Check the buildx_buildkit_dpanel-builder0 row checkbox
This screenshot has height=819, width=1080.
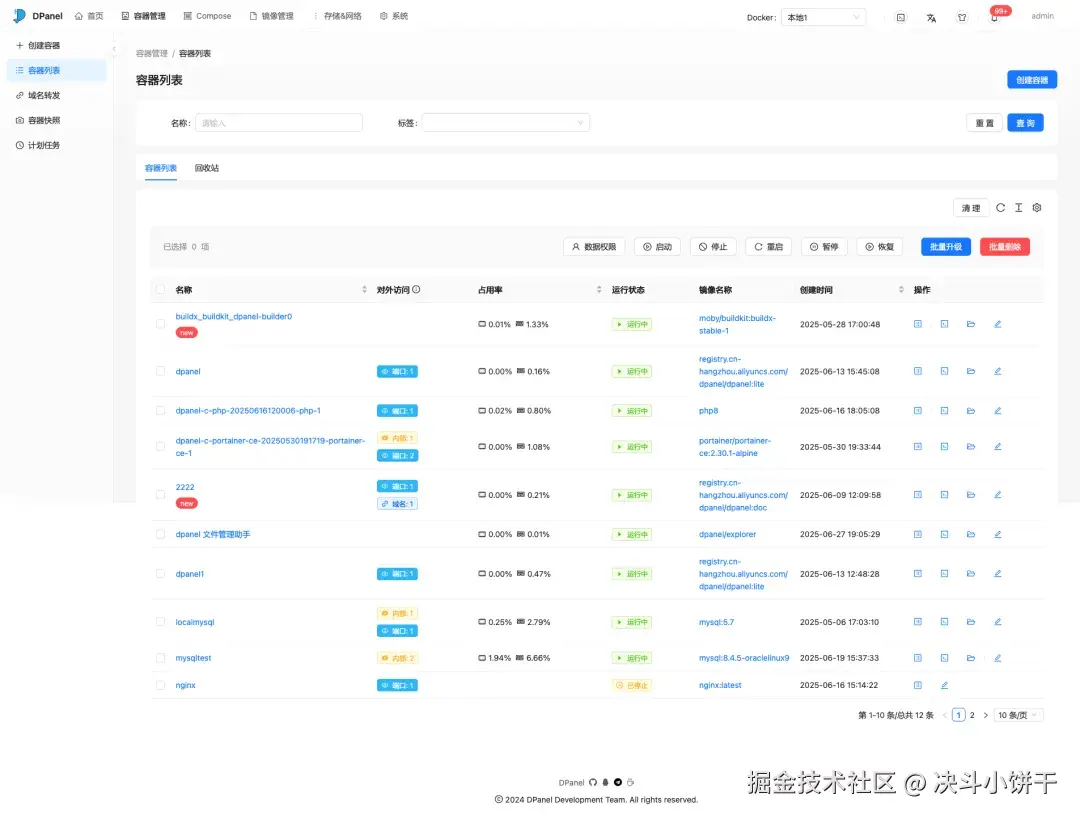click(x=160, y=324)
